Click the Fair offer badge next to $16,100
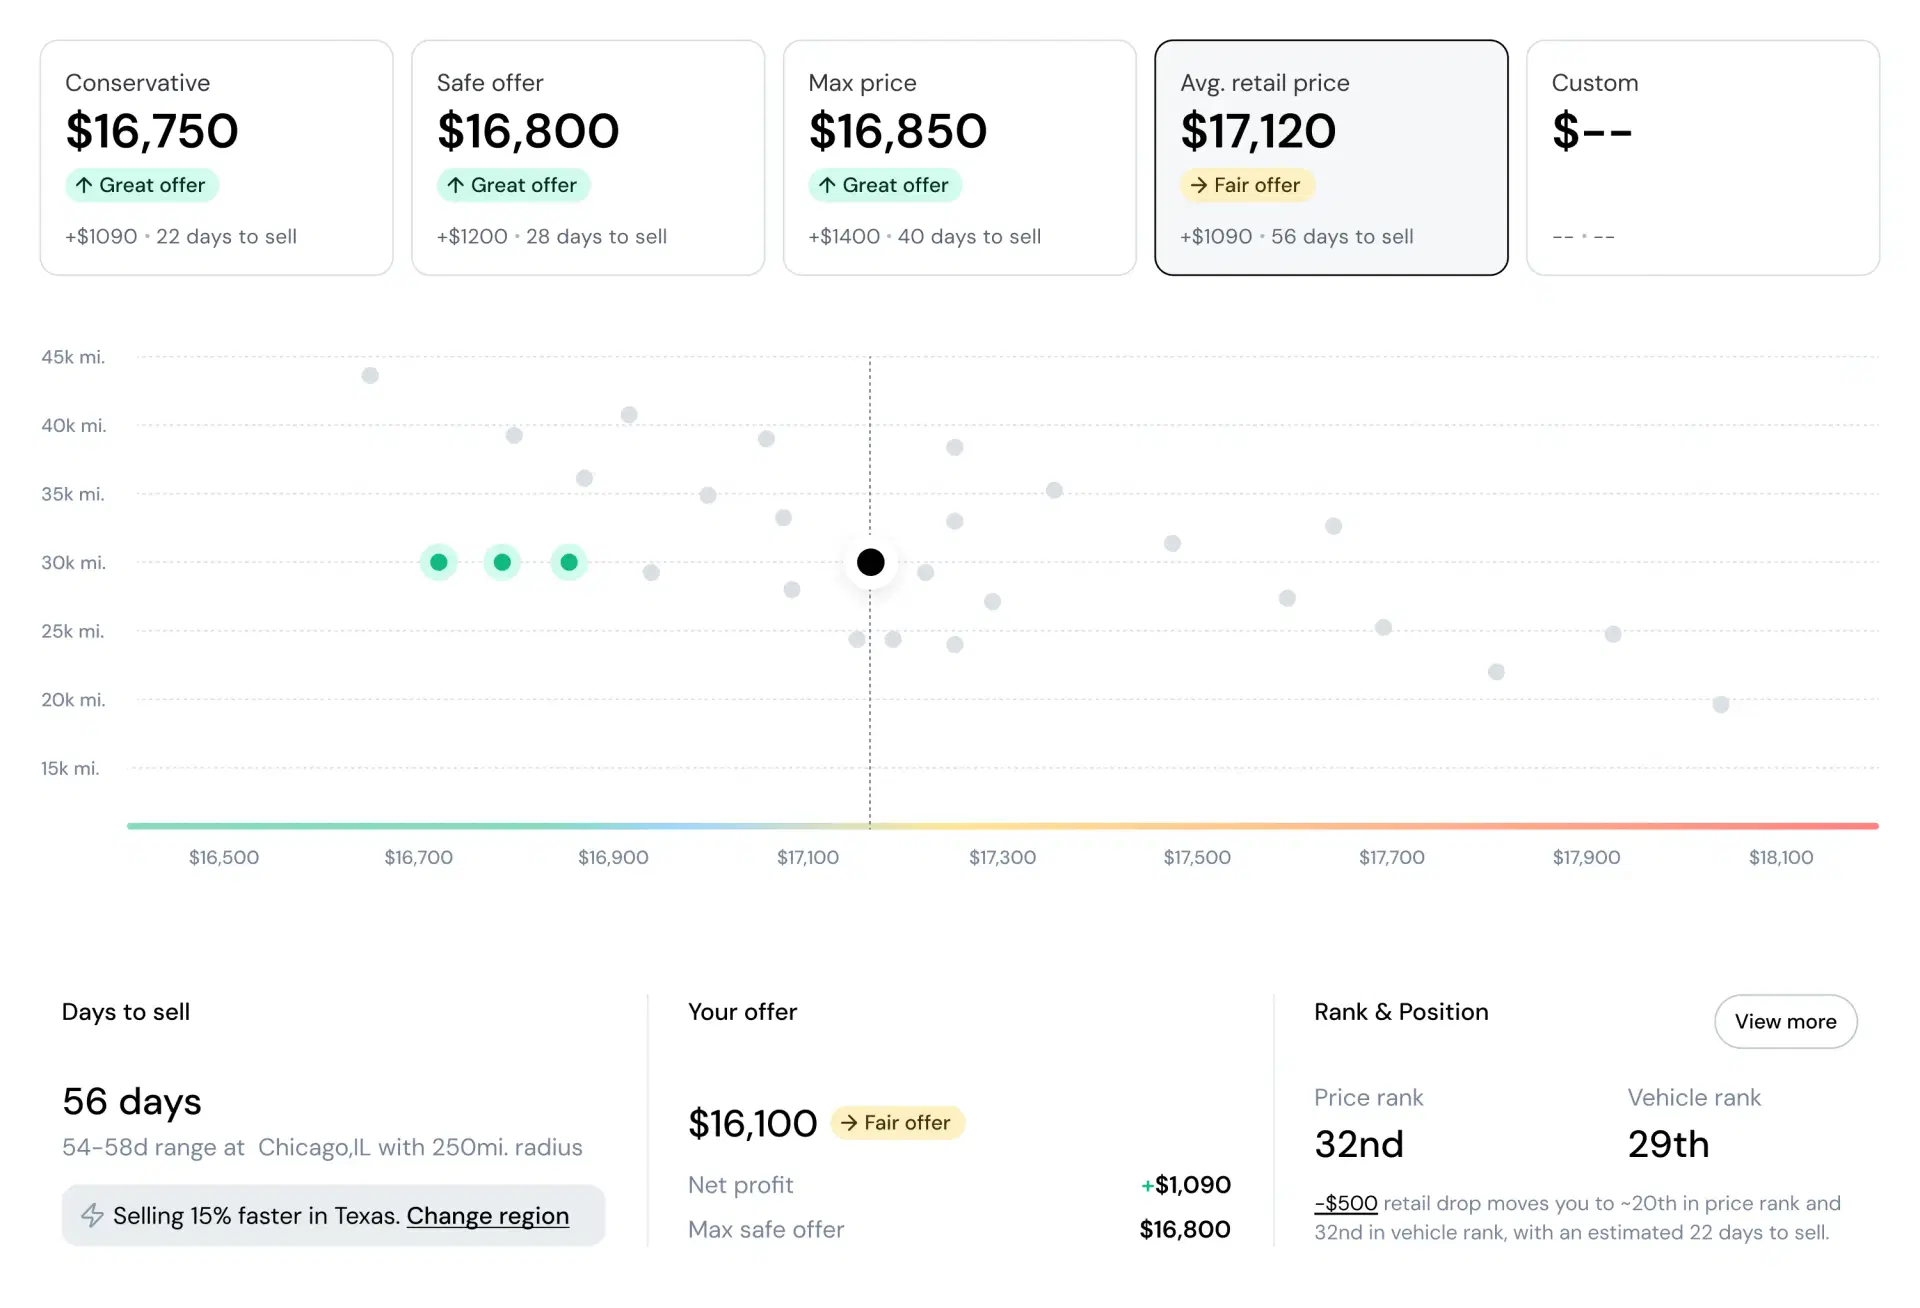1920x1308 pixels. point(897,1123)
